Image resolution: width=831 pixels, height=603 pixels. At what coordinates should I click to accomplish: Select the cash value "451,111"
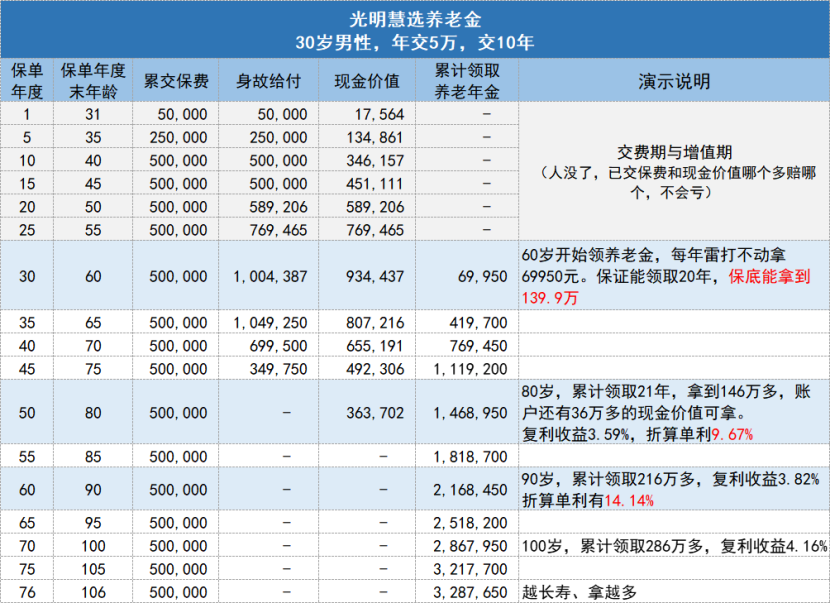(x=375, y=184)
